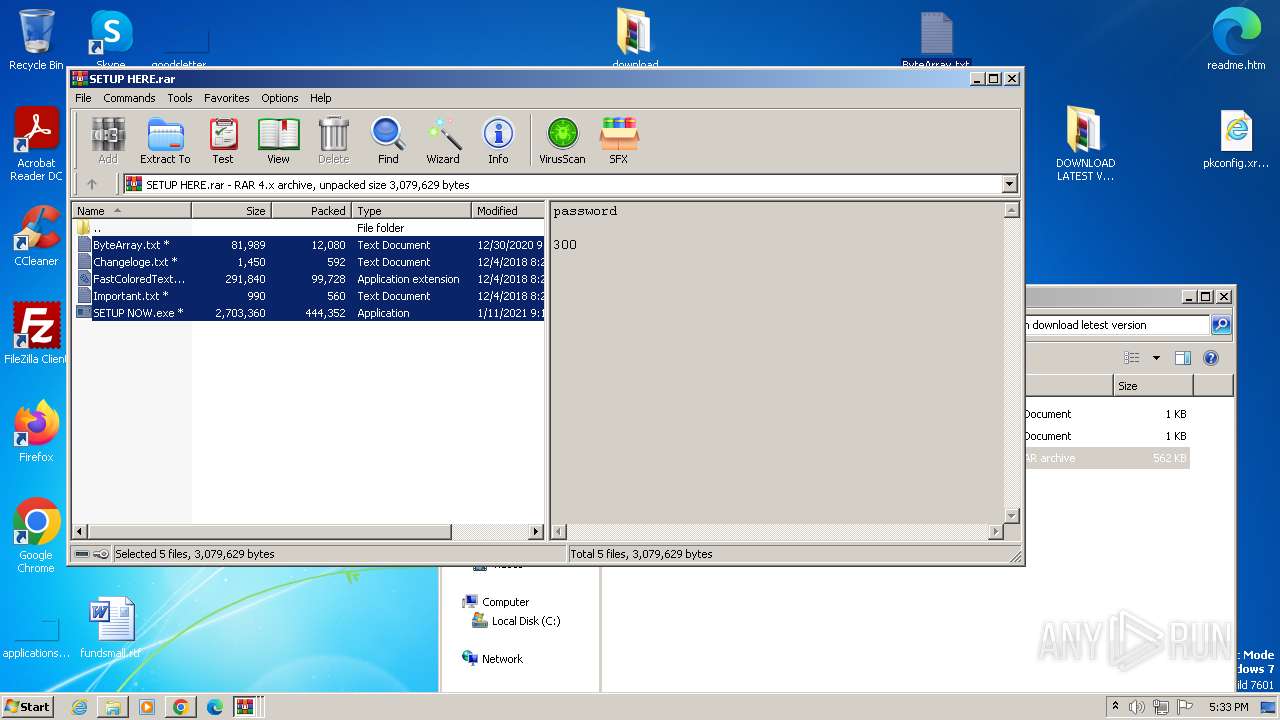Open Acrobat Reader DC desktop icon
The width and height of the screenshot is (1280, 720).
click(36, 145)
